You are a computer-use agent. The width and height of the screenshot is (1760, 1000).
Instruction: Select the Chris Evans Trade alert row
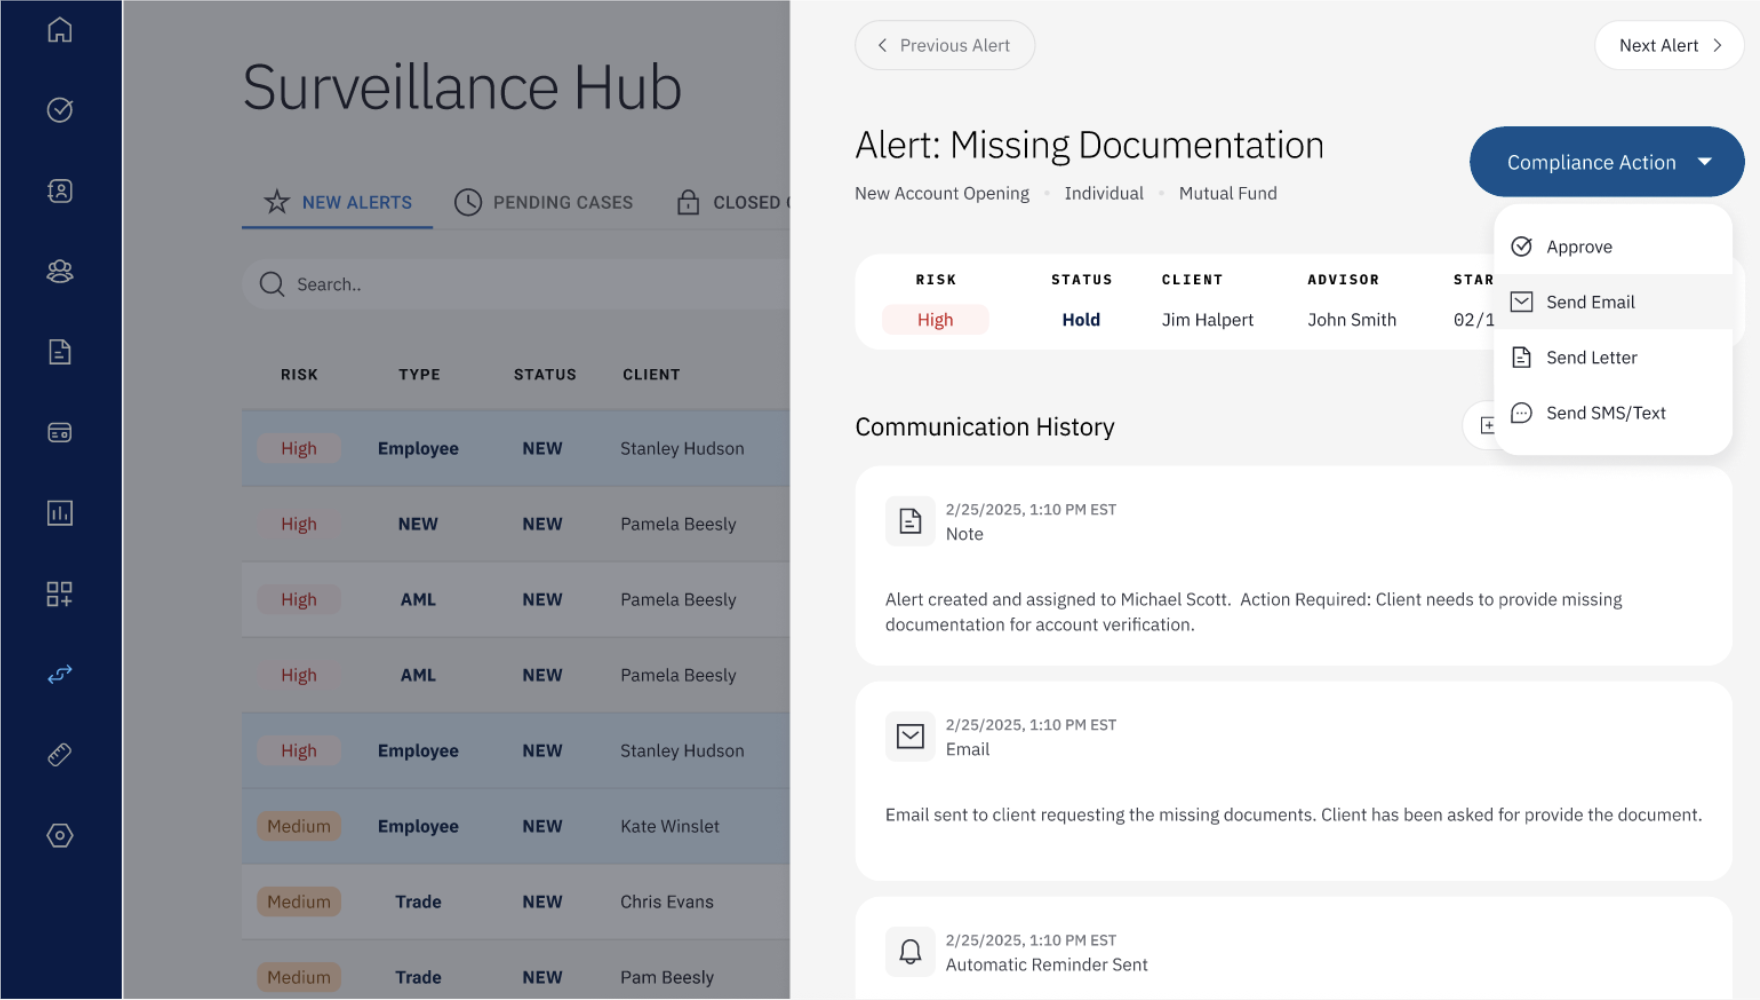coord(516,902)
